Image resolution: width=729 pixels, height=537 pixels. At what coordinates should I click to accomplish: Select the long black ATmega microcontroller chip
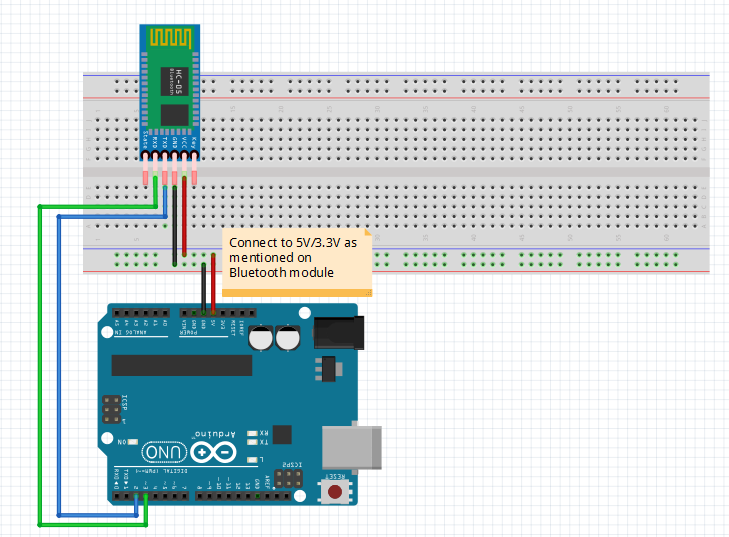tap(180, 364)
